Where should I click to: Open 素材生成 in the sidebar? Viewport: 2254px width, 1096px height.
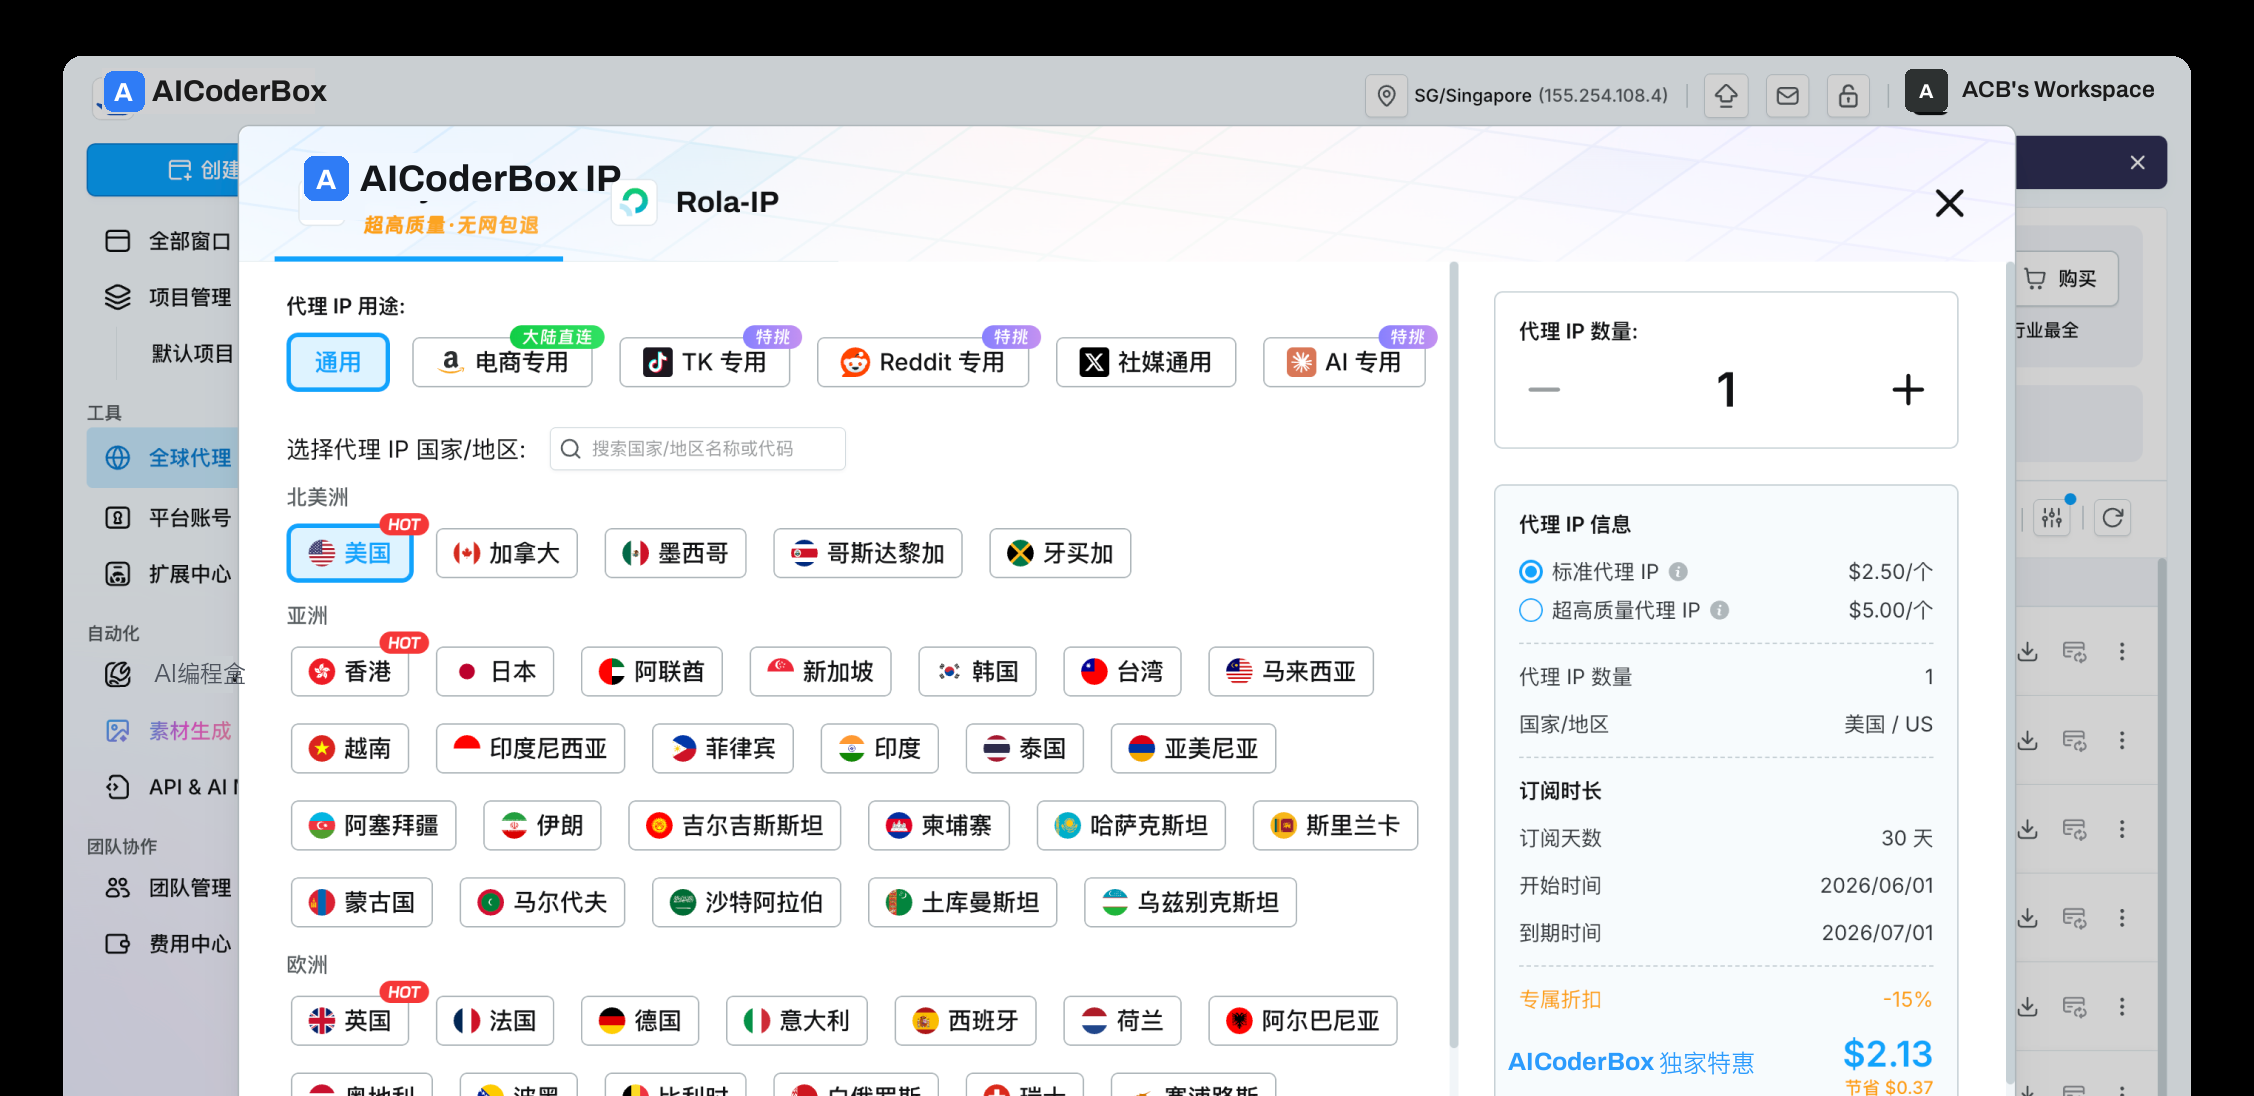(167, 731)
